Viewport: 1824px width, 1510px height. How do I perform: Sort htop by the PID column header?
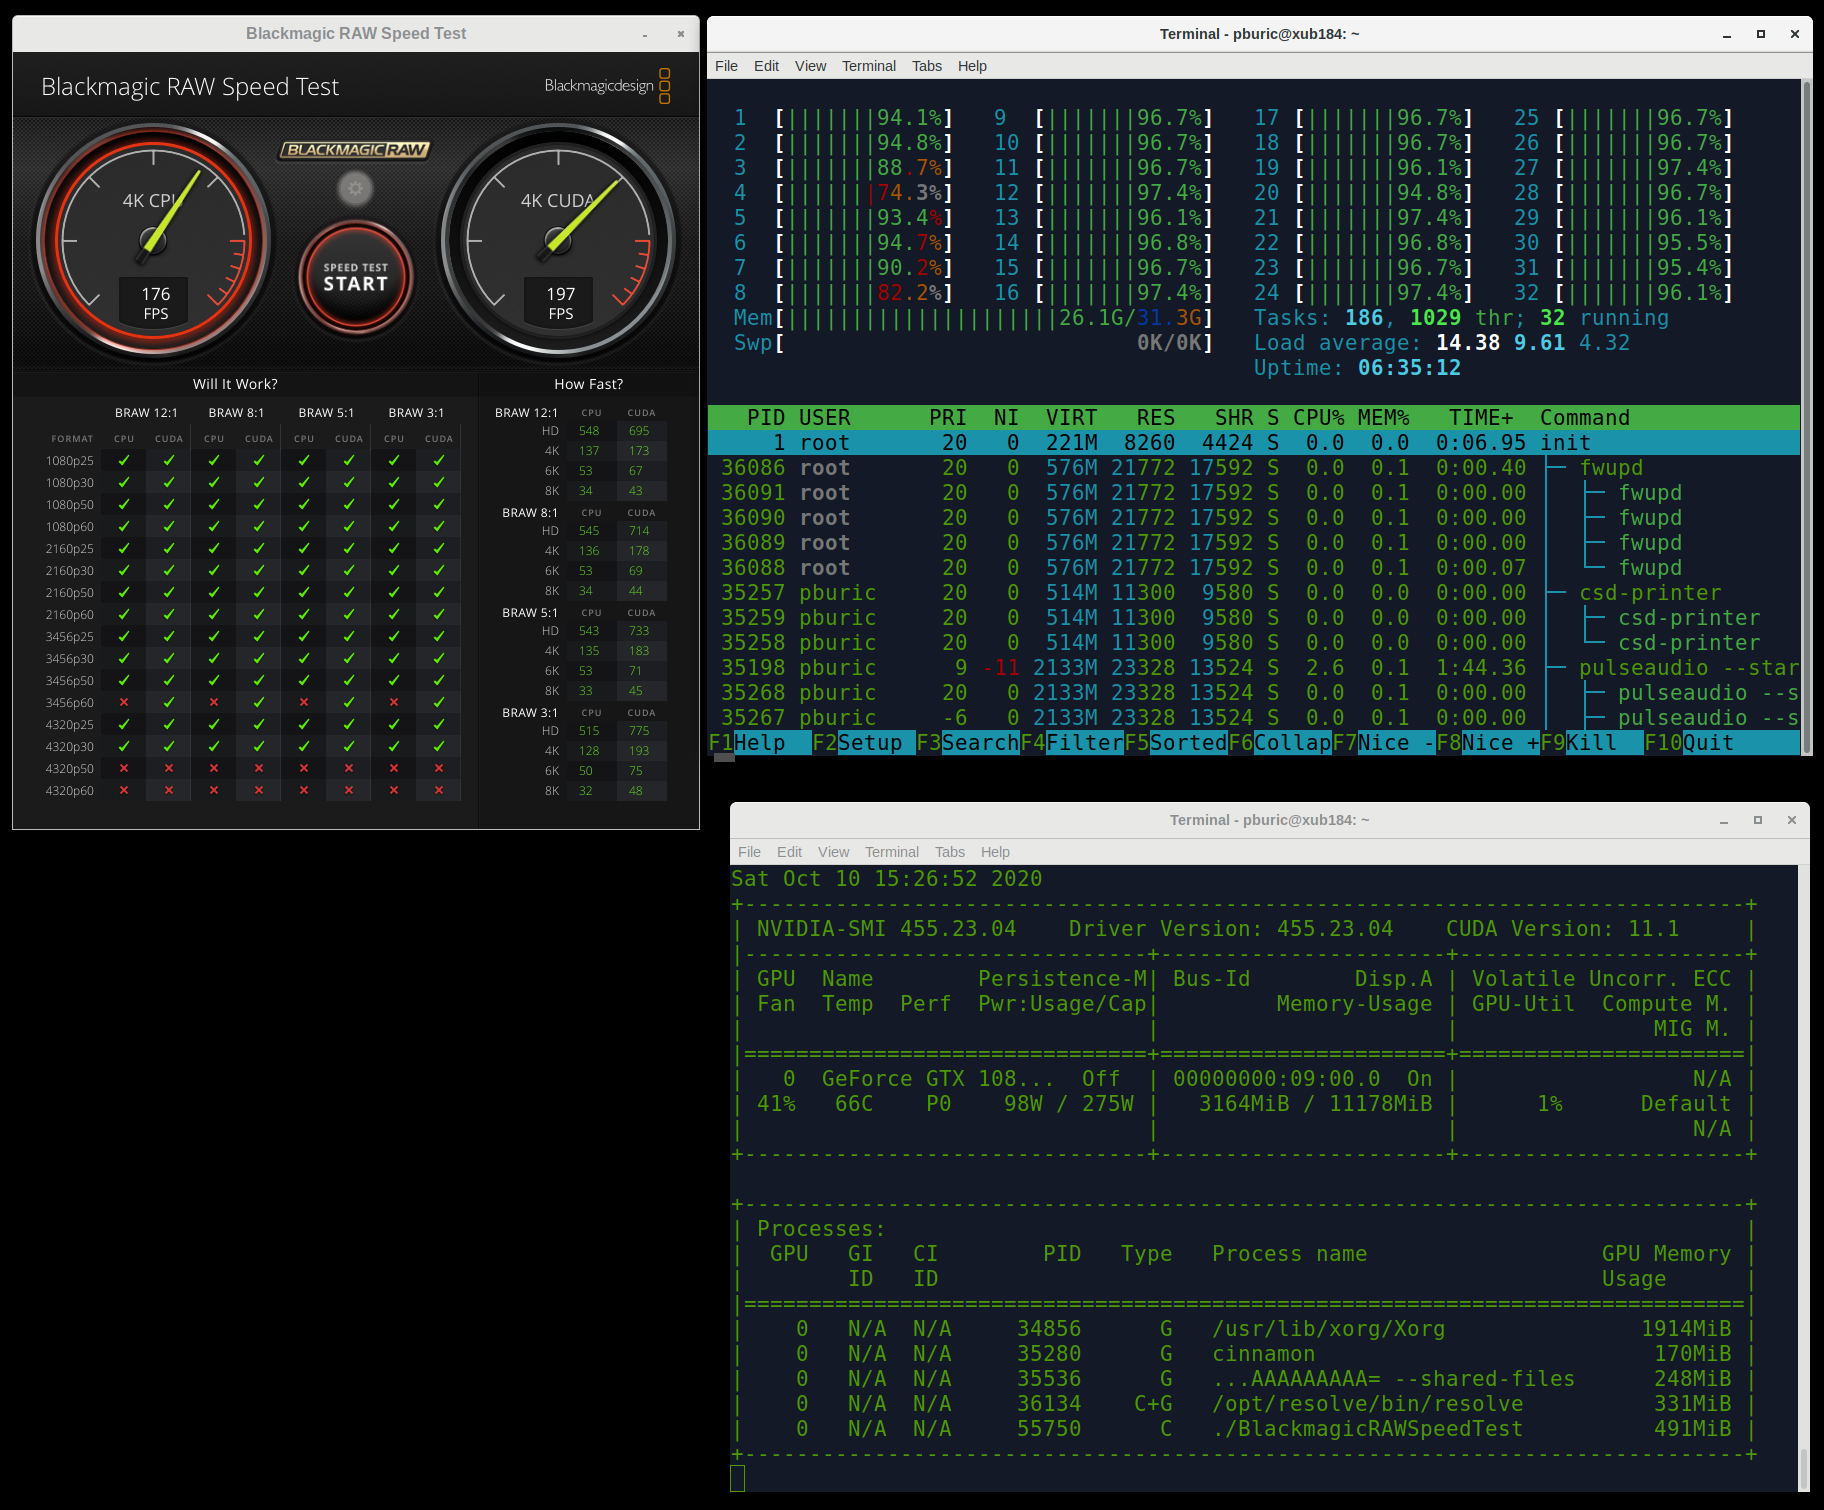(x=765, y=418)
